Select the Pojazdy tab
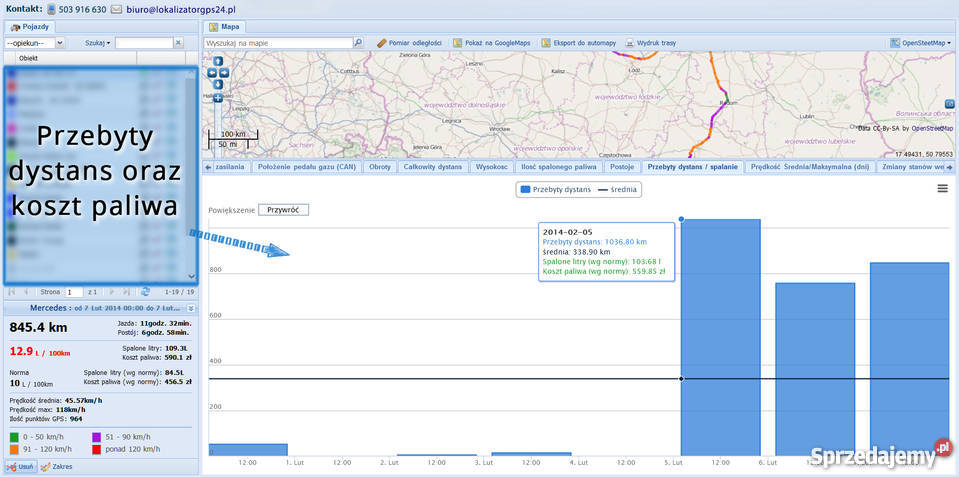The height and width of the screenshot is (477, 959). click(29, 27)
